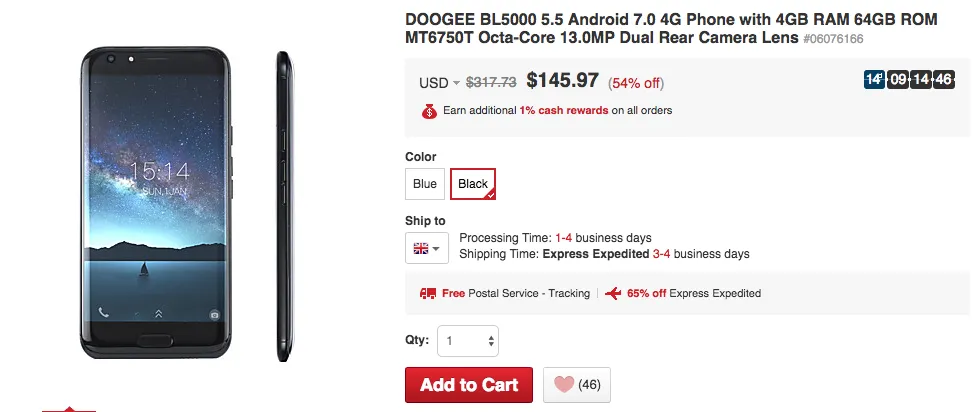Viewport: 978px width, 412px height.
Task: Expand the Ship to country arrow
Action: [437, 247]
